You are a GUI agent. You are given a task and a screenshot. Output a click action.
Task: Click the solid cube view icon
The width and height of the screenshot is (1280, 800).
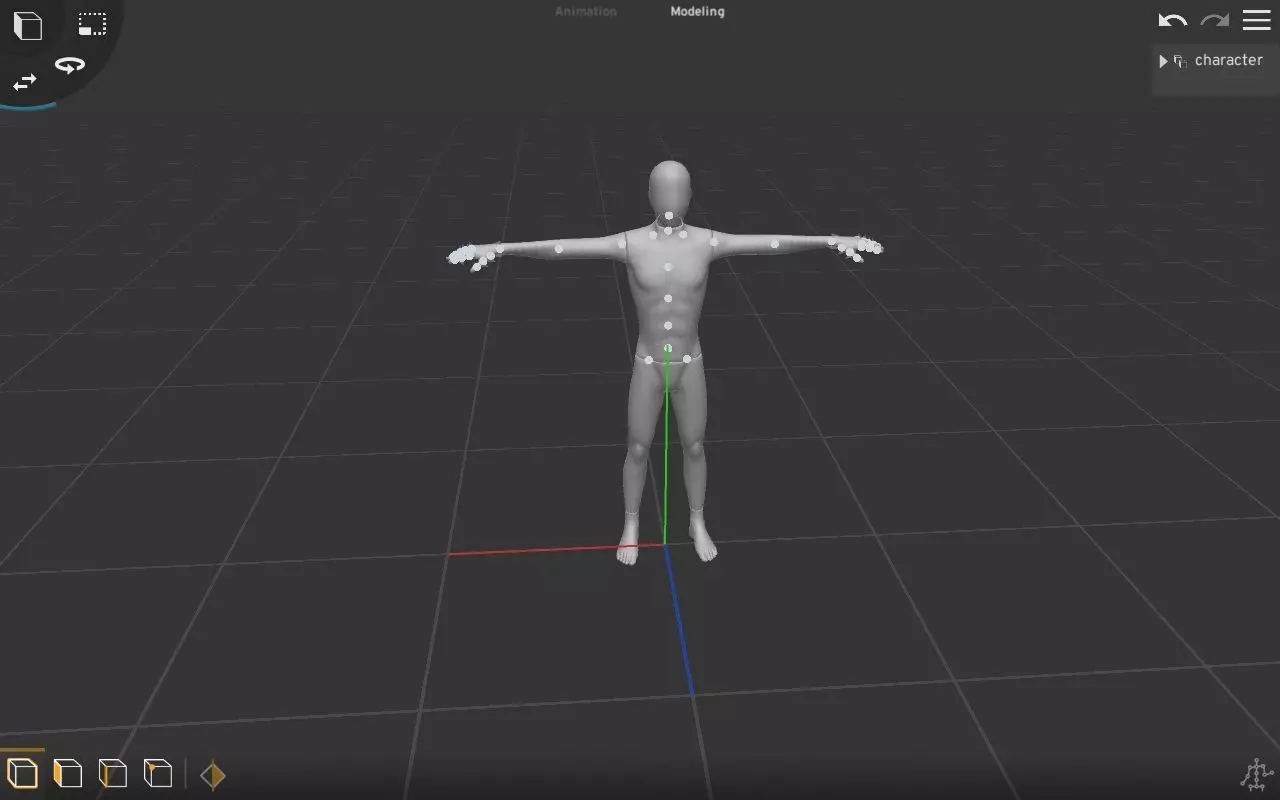28,25
